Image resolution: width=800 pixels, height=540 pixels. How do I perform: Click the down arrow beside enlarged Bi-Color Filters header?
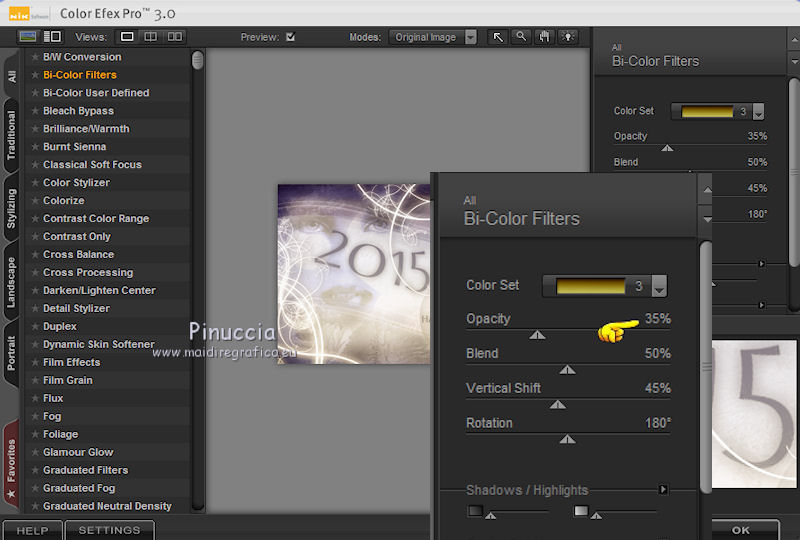click(707, 219)
